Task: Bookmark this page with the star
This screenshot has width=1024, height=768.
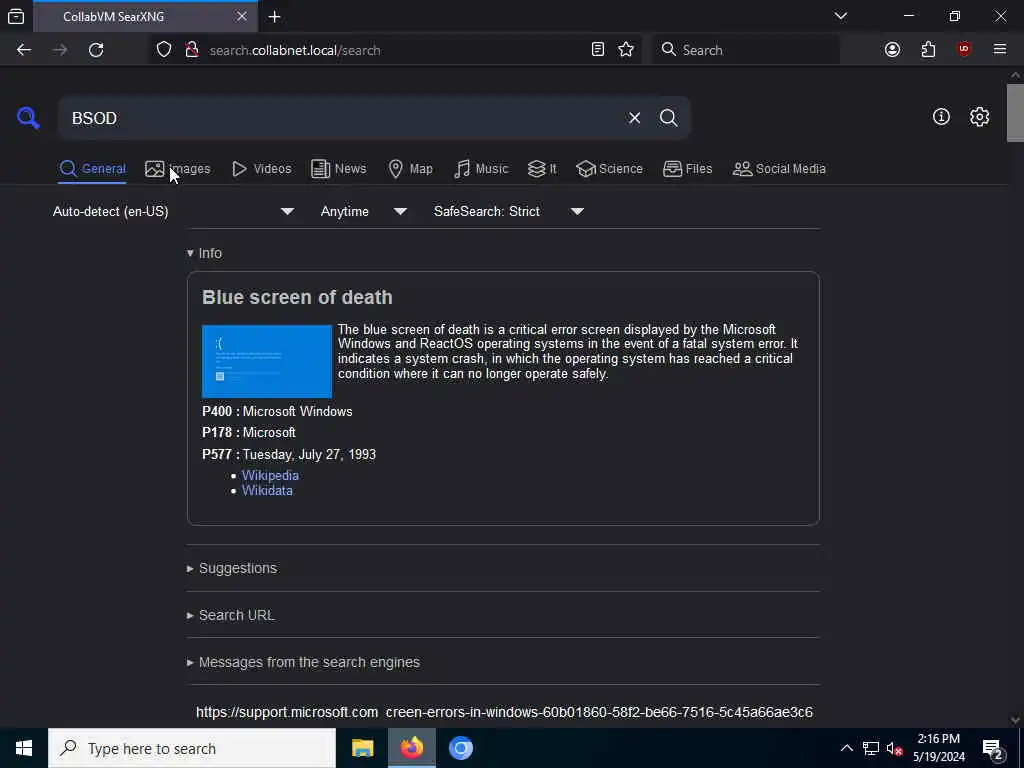Action: [x=626, y=50]
